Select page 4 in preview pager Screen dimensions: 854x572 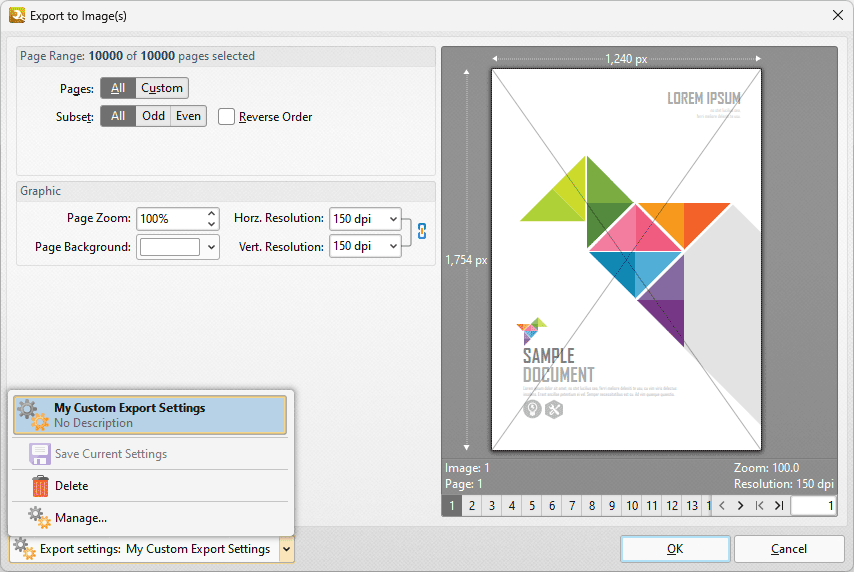512,506
